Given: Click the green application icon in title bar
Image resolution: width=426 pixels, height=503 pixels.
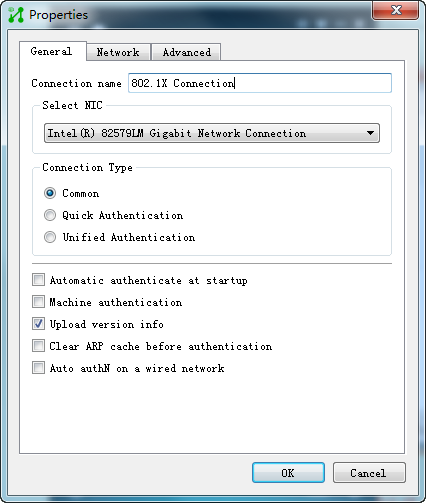Looking at the screenshot, I should tap(16, 15).
